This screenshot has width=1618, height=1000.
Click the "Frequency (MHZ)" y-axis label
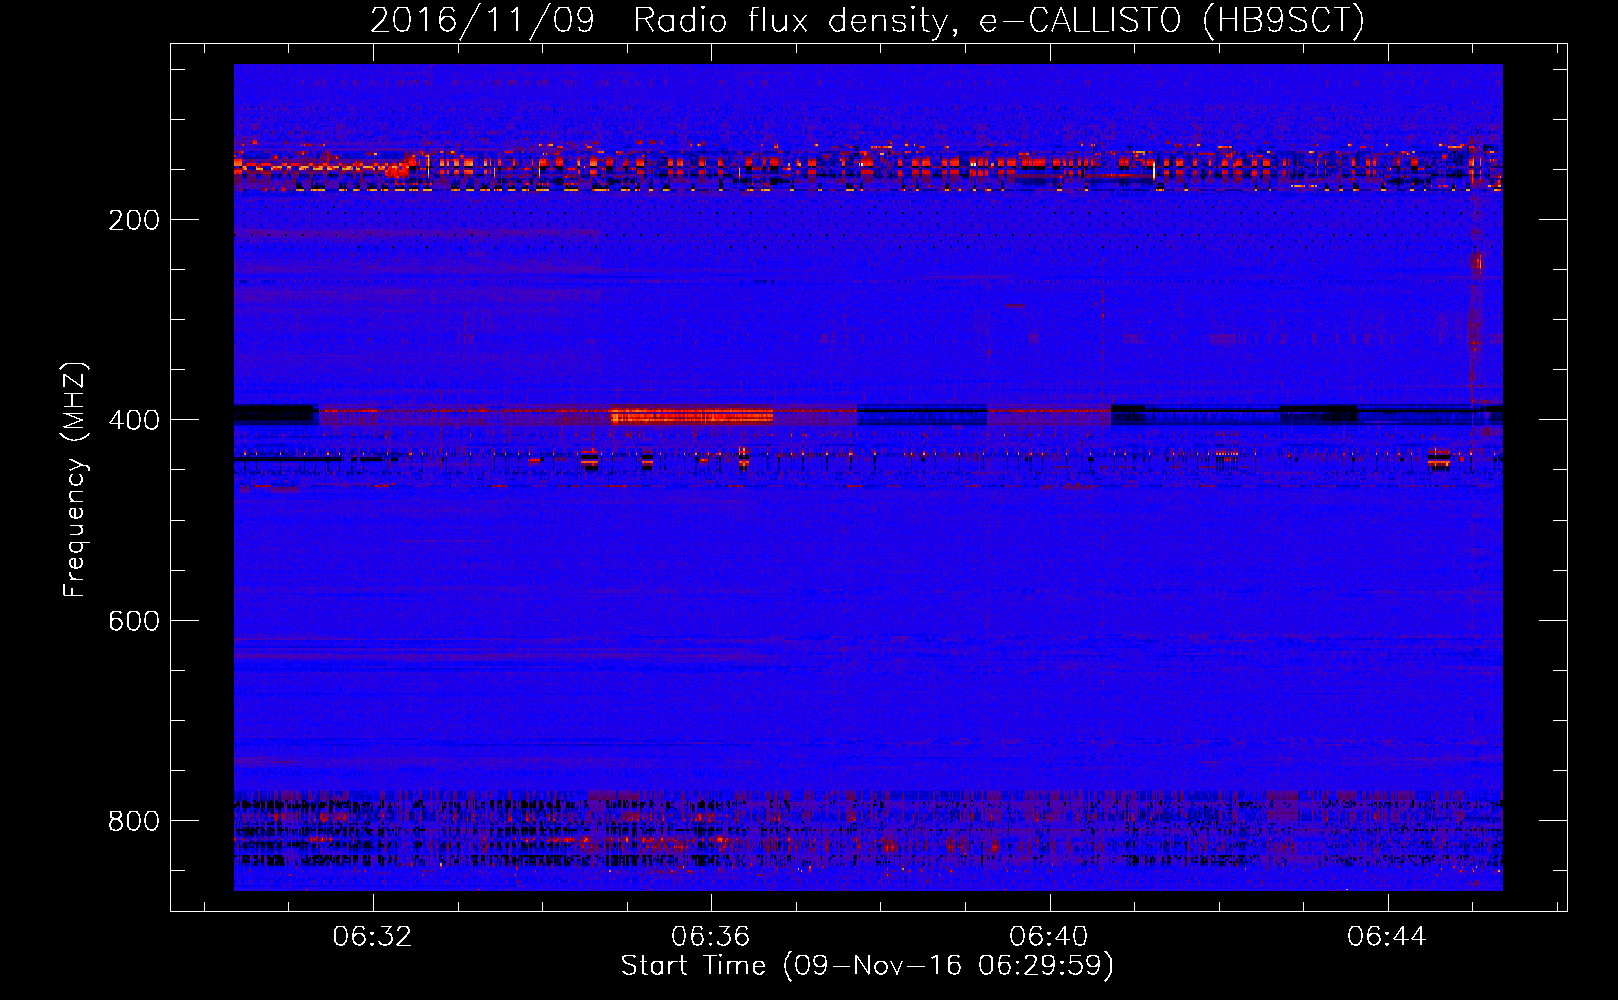pos(75,480)
